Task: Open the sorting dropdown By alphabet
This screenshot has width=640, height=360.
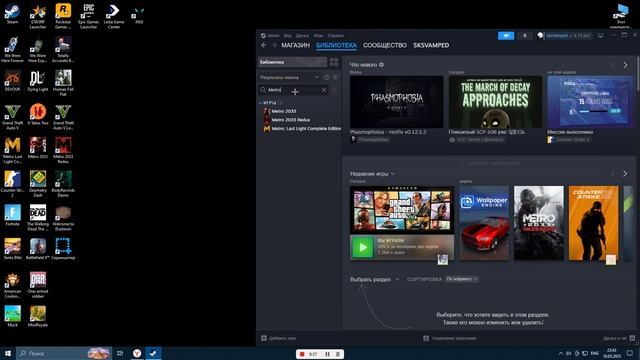Action: 462,279
